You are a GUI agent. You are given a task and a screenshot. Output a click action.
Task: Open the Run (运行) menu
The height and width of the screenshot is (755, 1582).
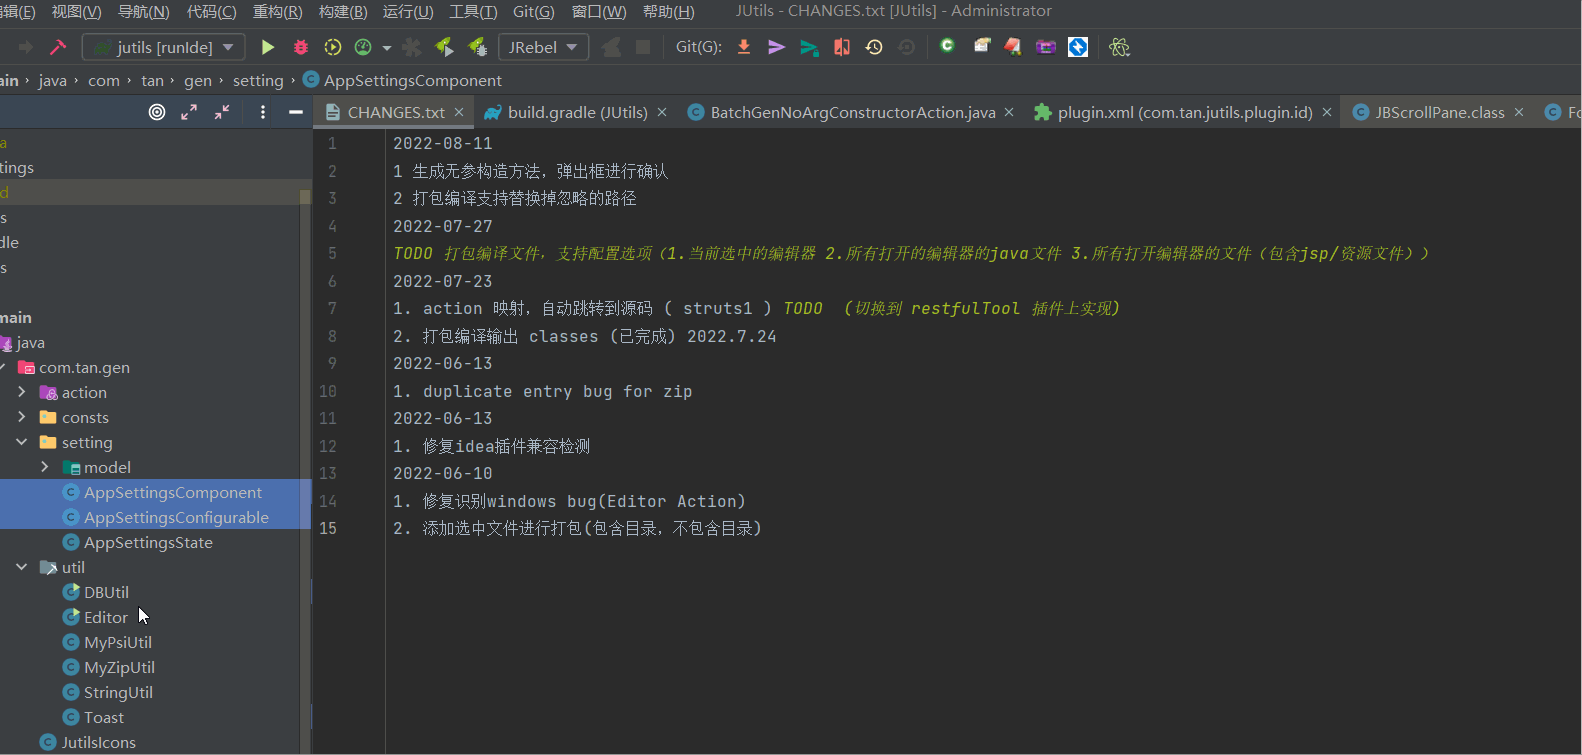click(408, 11)
